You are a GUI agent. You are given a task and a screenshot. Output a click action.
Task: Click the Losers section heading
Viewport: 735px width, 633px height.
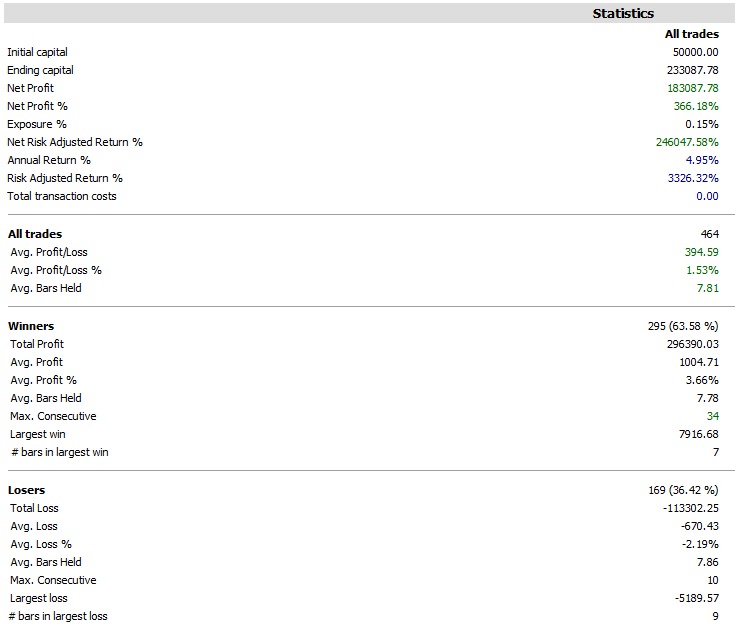pyautogui.click(x=27, y=490)
